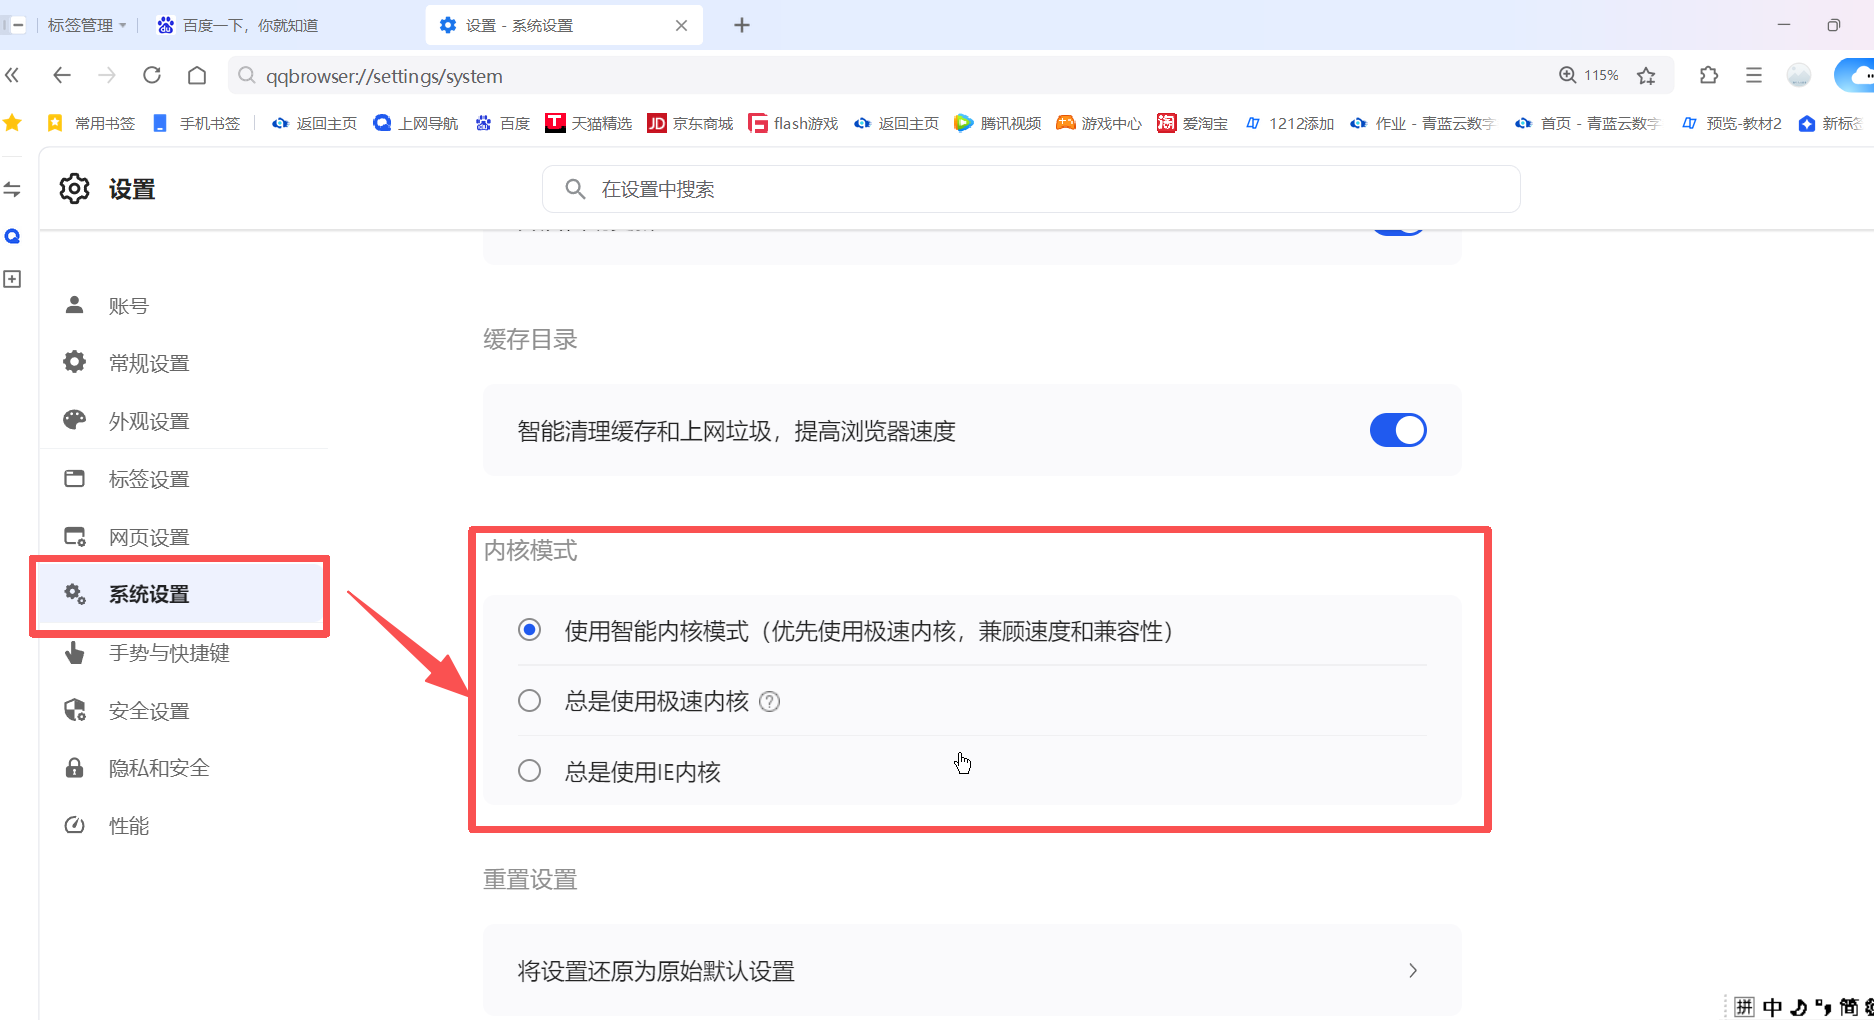The image size is (1874, 1020).
Task: Click the home icon in the toolbar
Action: pos(196,75)
